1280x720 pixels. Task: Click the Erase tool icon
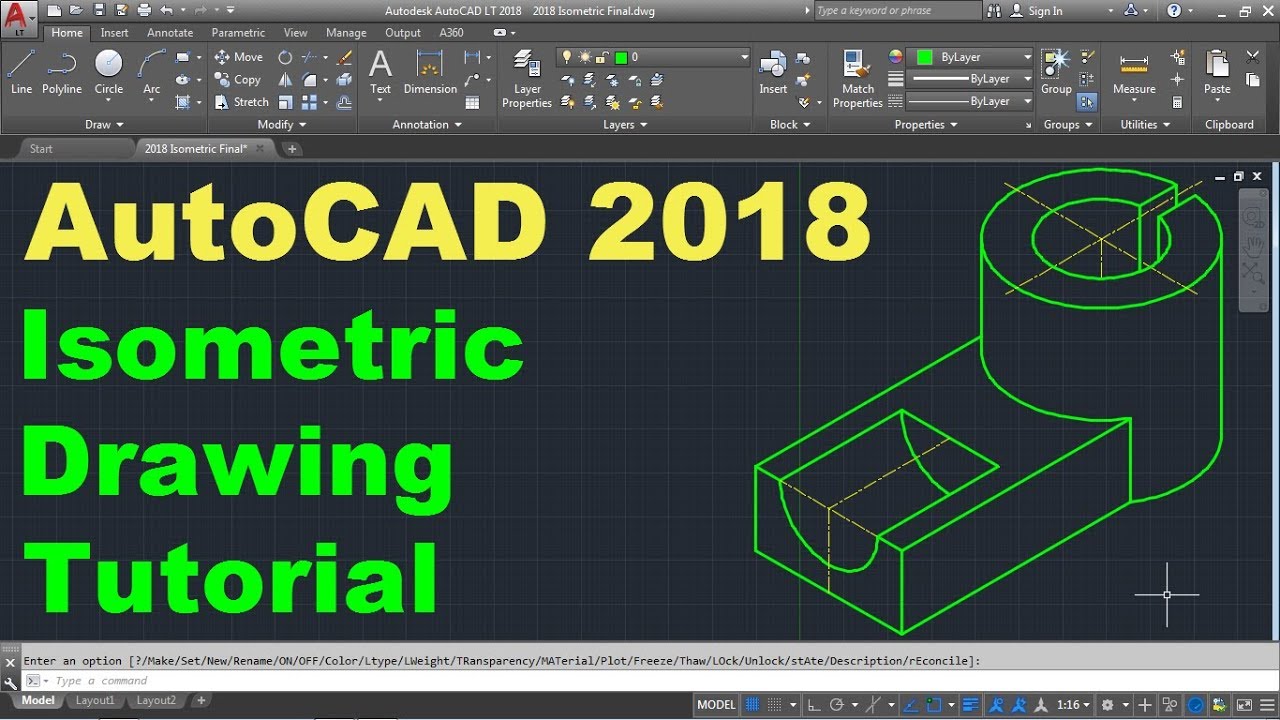pyautogui.click(x=345, y=57)
